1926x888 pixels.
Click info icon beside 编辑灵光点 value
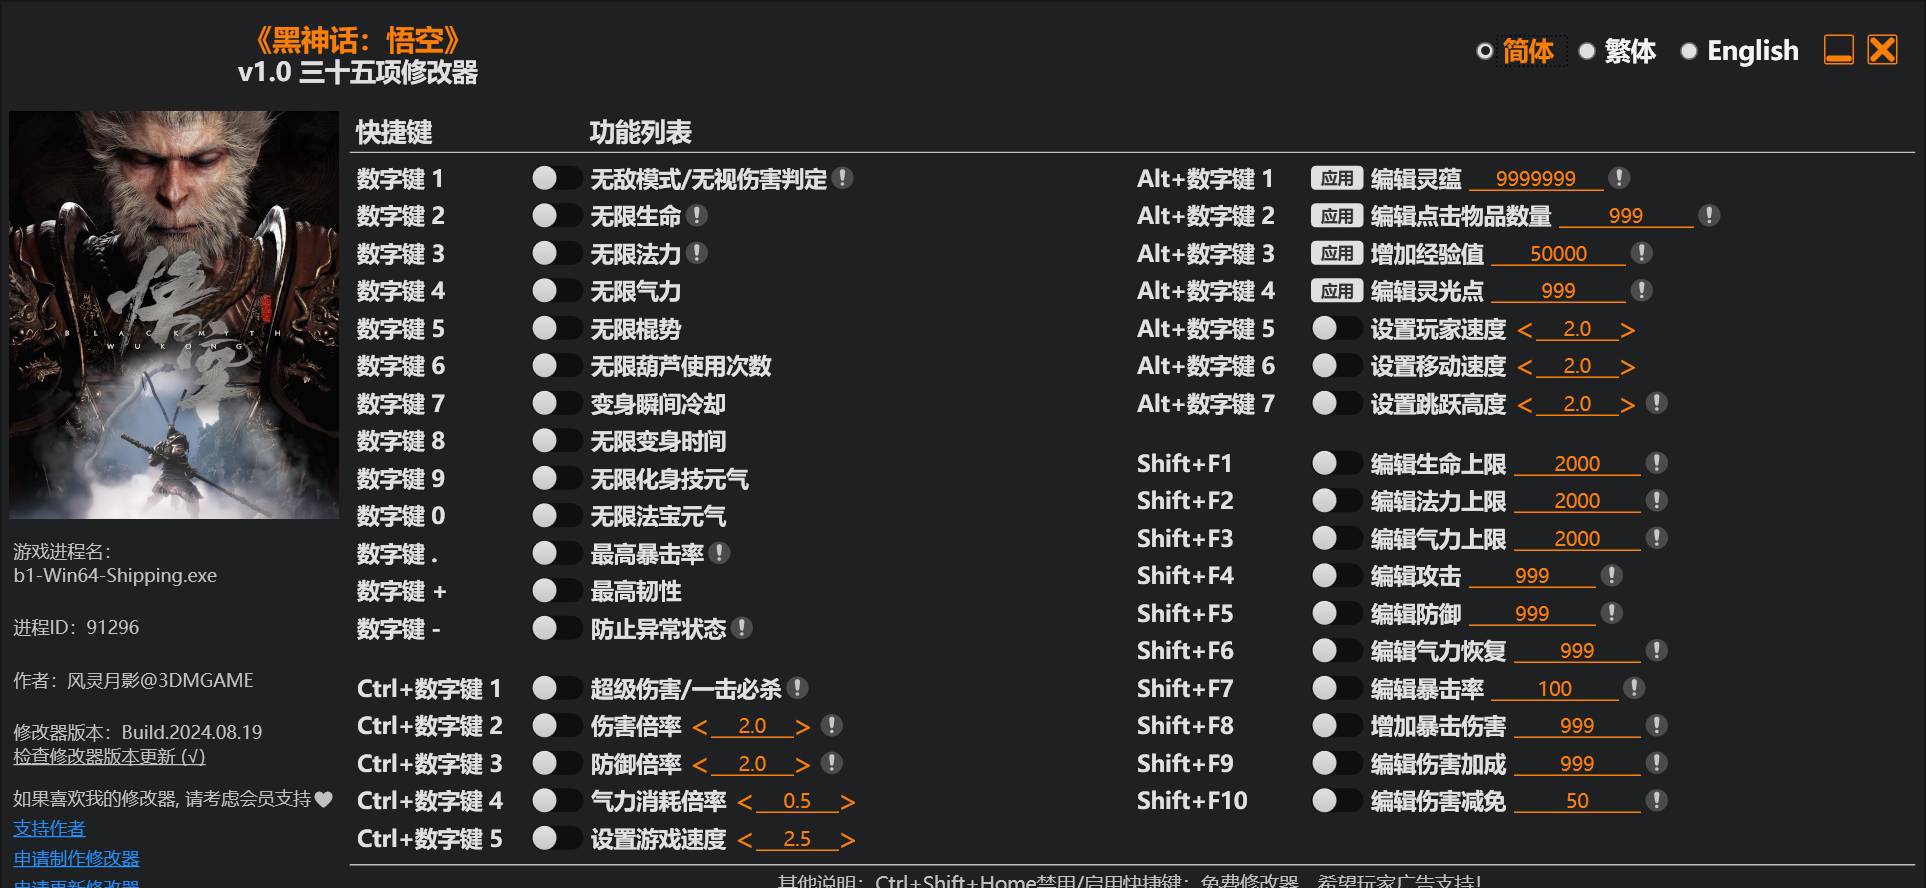(1641, 290)
